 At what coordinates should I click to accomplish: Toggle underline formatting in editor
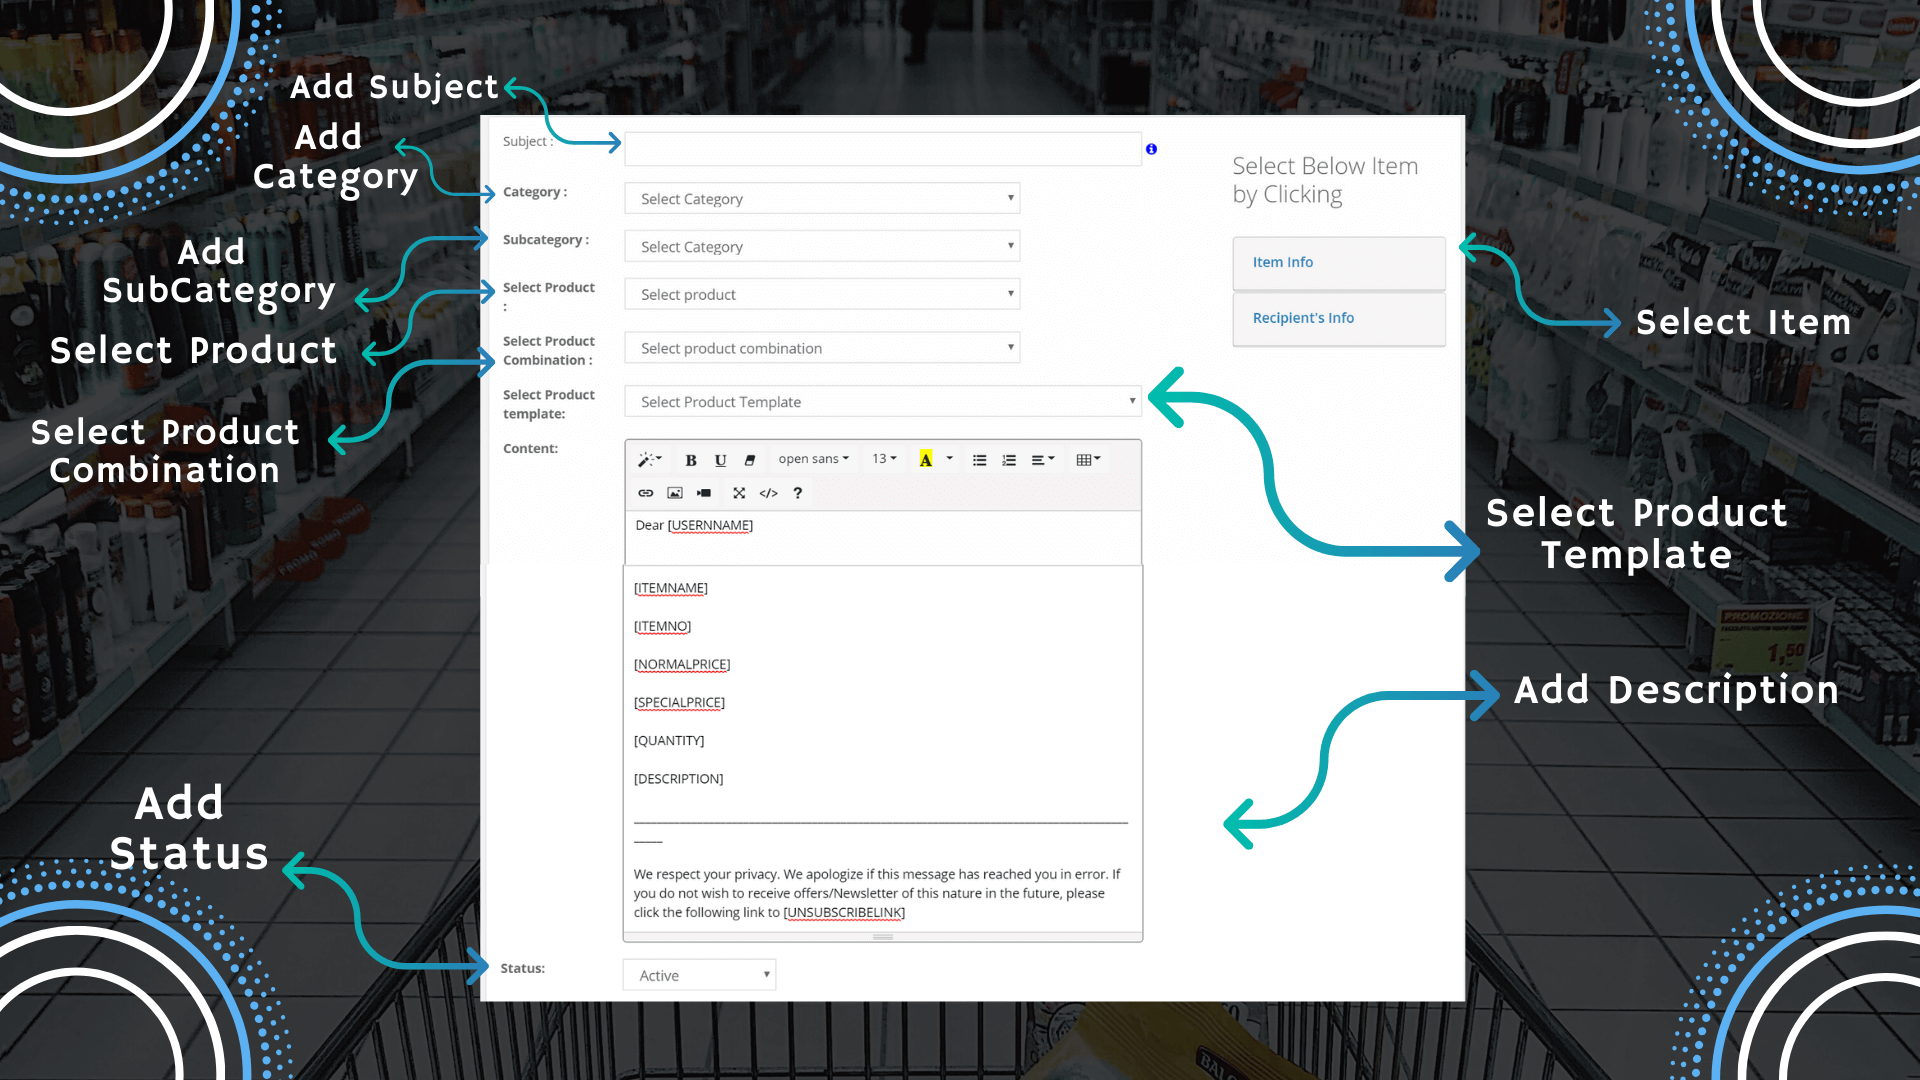pyautogui.click(x=720, y=460)
